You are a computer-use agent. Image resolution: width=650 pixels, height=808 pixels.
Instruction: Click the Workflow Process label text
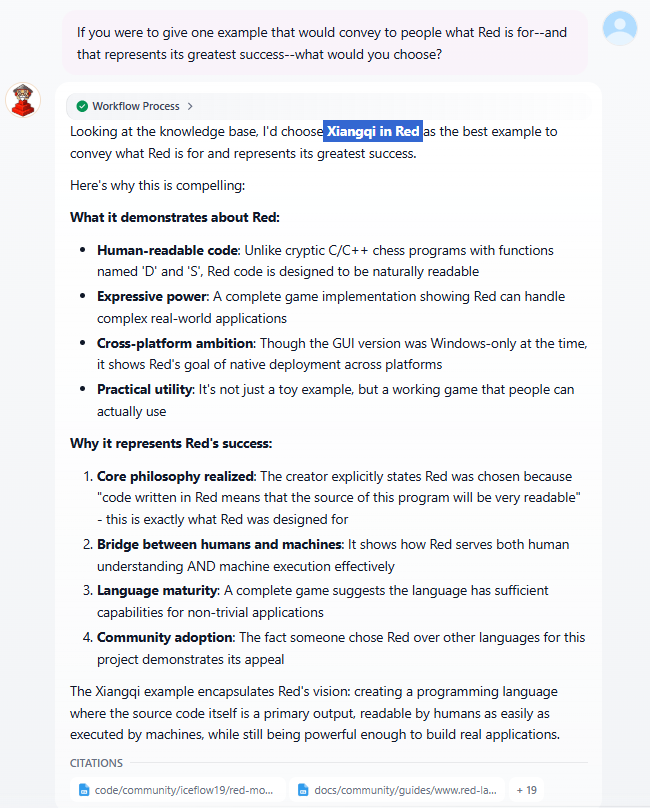(135, 106)
